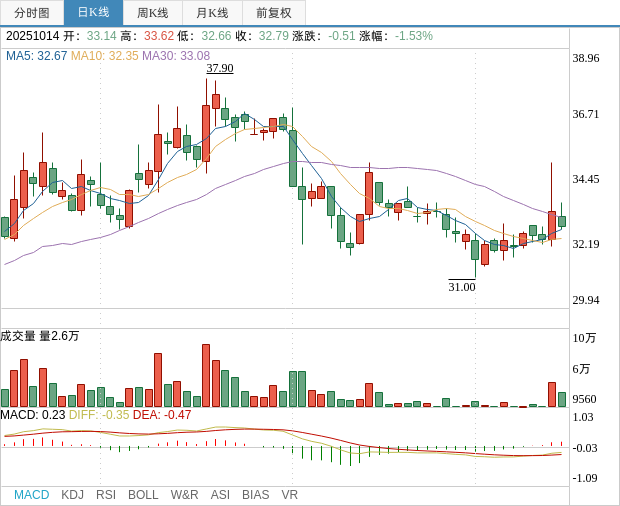
Task: Click the 37.90 high price label
Action: click(x=220, y=68)
